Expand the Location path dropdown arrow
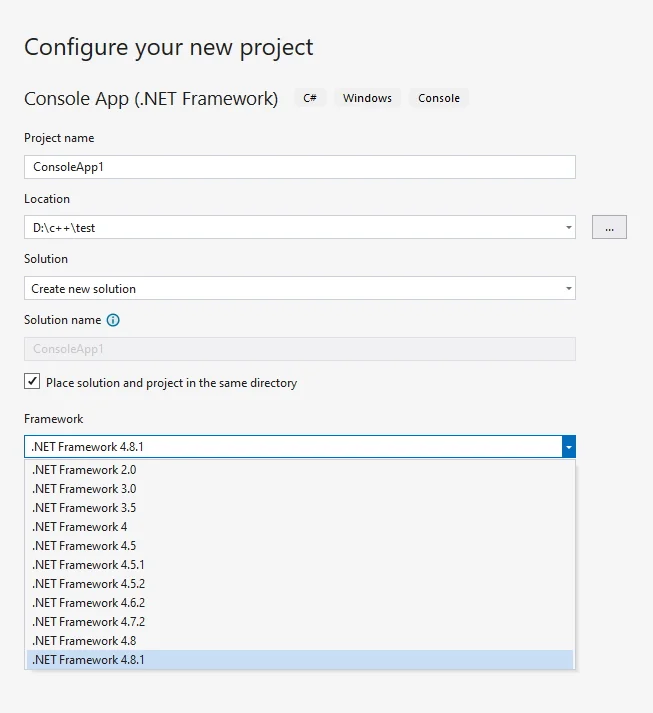The image size is (653, 713). [x=568, y=227]
